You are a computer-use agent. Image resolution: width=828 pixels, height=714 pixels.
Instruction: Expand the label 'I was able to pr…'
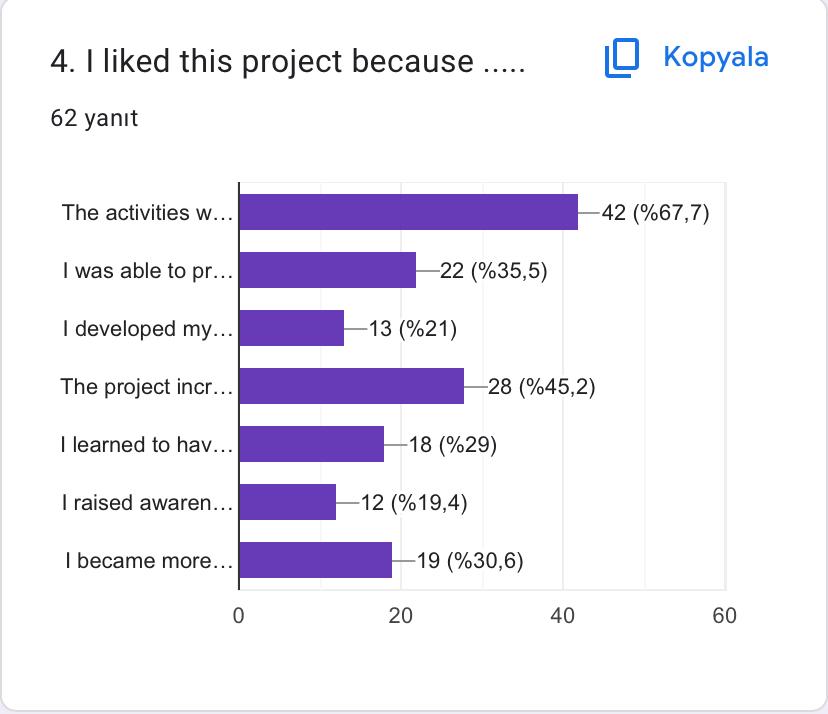pos(150,270)
